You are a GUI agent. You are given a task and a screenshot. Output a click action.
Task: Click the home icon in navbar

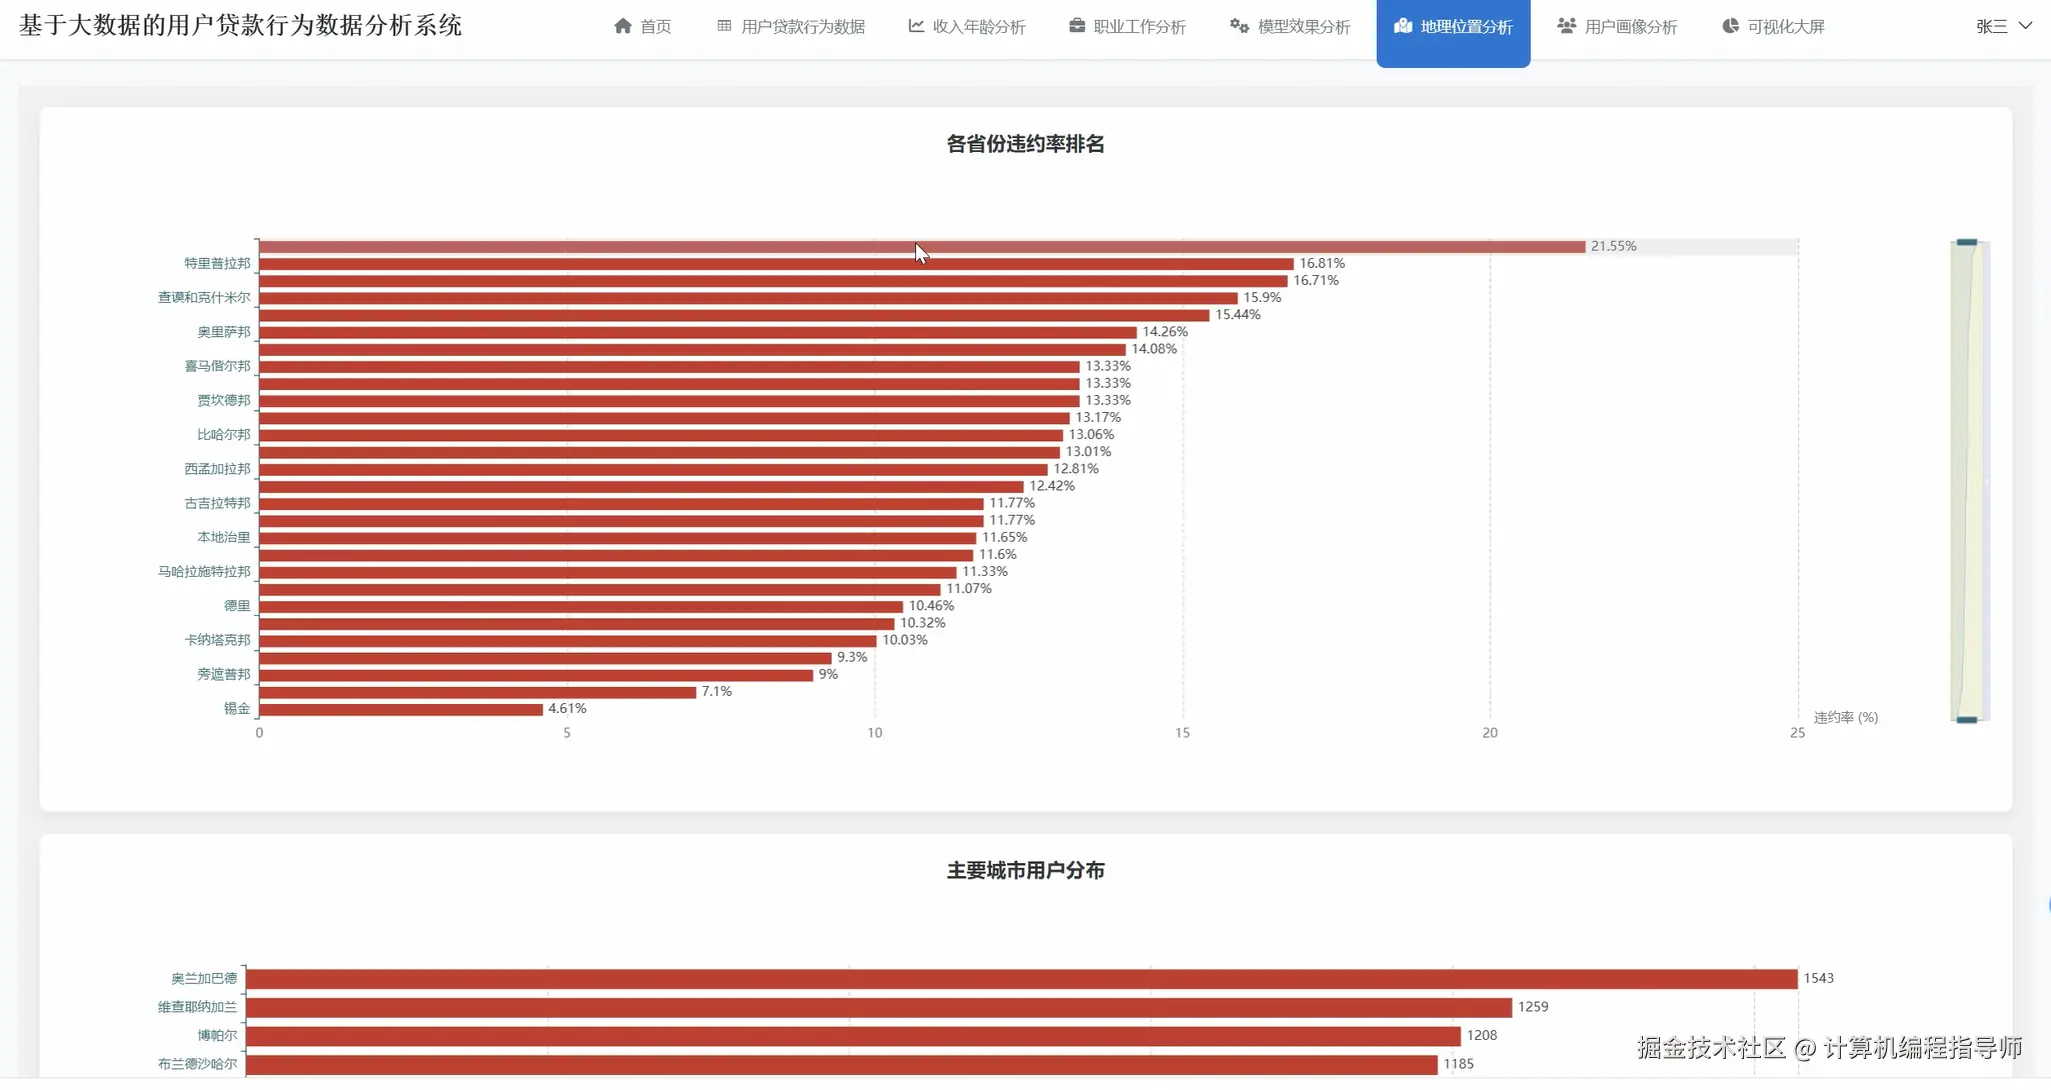(x=622, y=26)
